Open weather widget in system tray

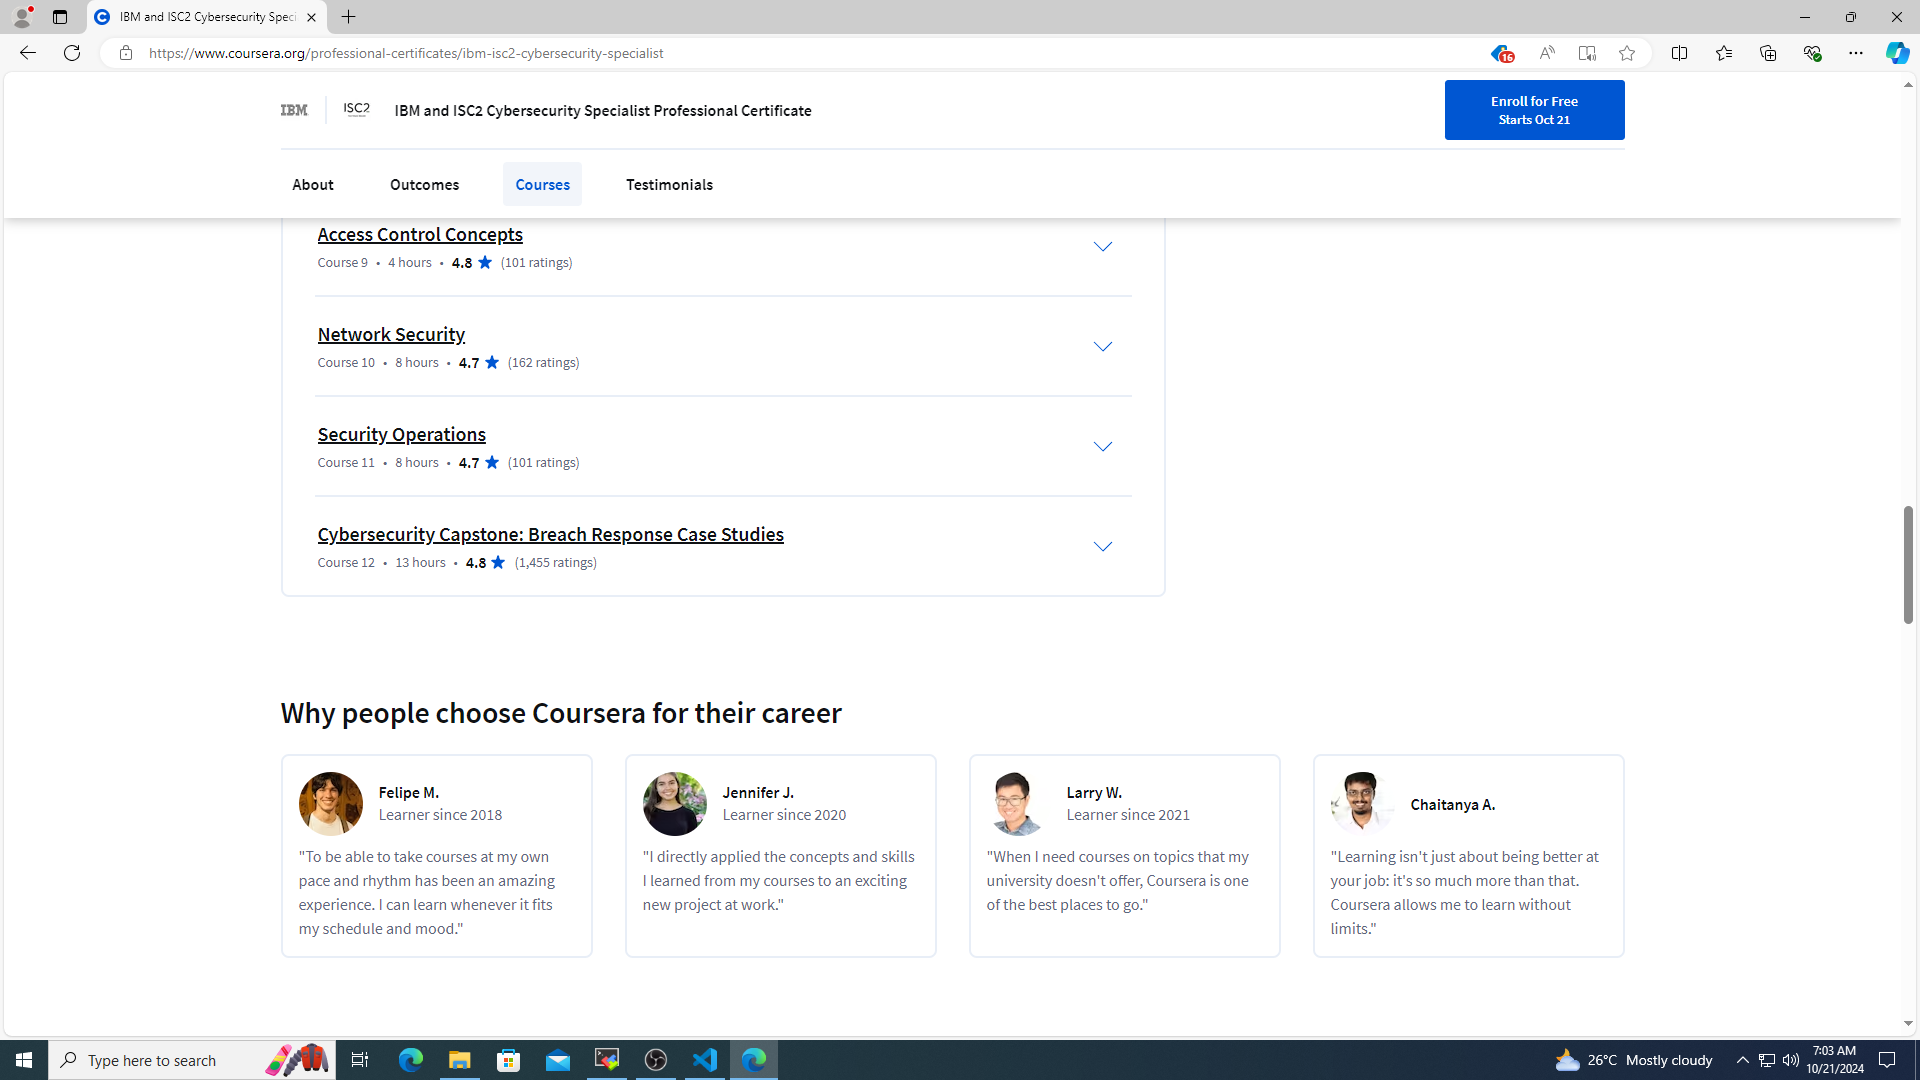click(x=1633, y=1060)
